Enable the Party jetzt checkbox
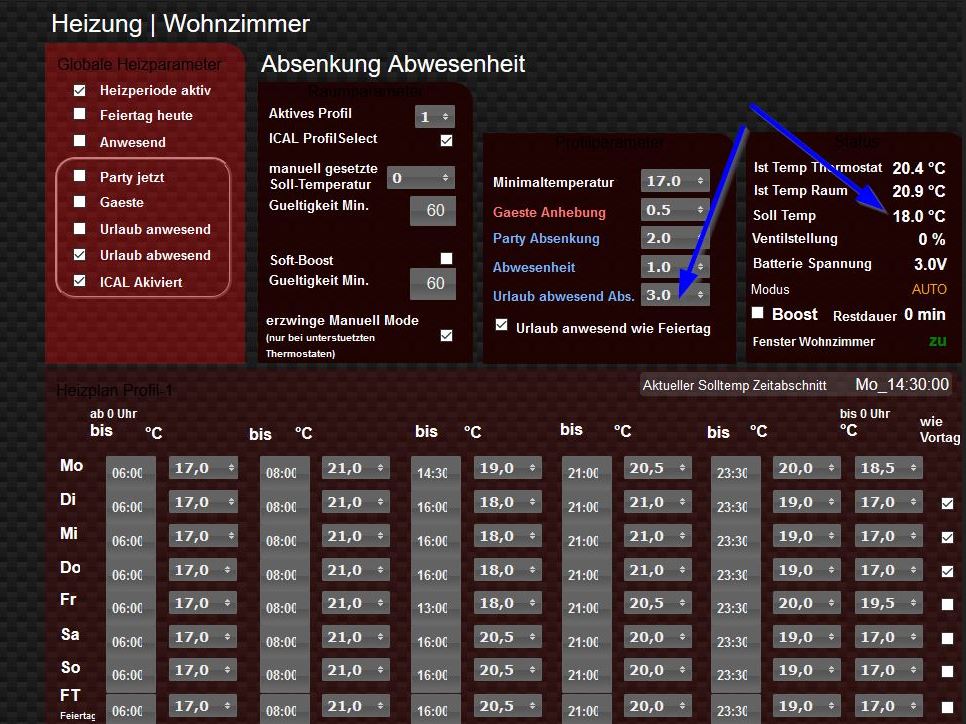The image size is (966, 724). click(x=79, y=176)
